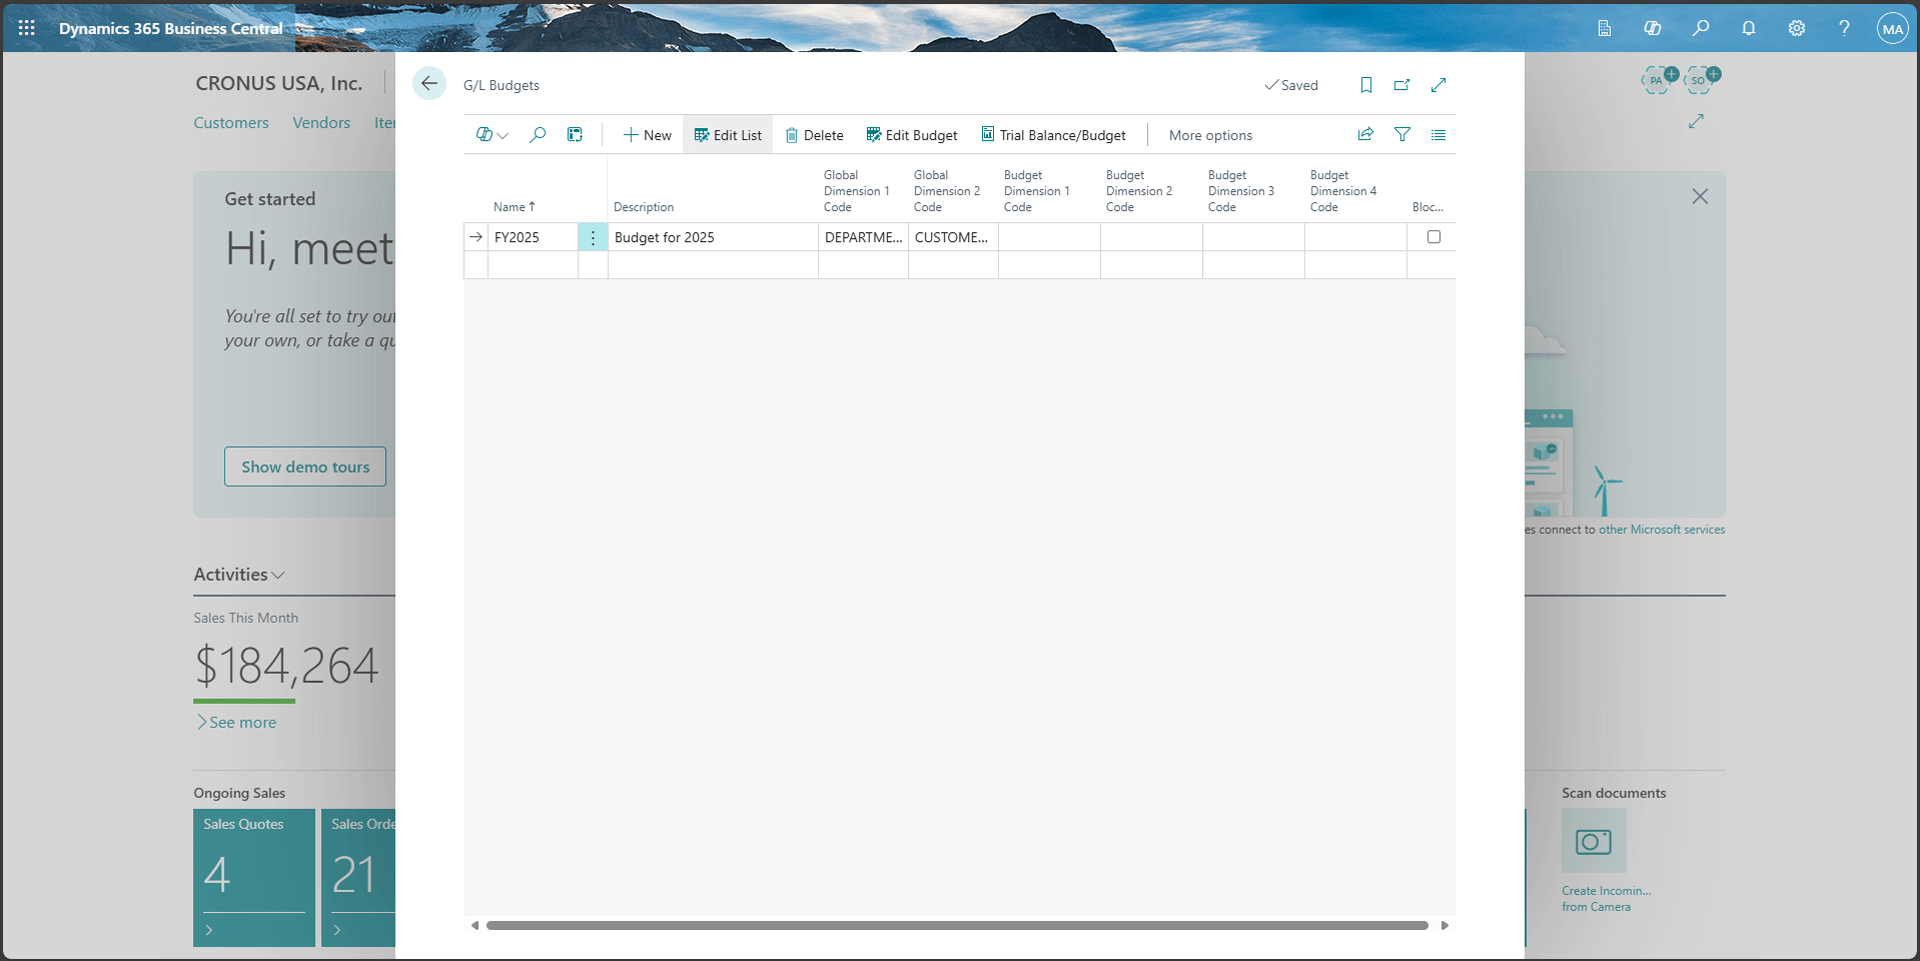Open Trial Balance/Budget from the action bar
1920x961 pixels.
[1054, 134]
